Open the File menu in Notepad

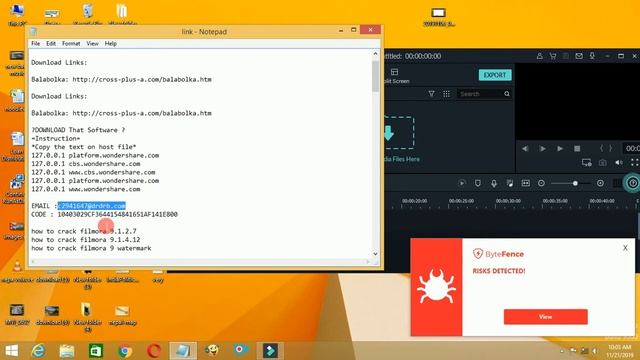click(36, 43)
